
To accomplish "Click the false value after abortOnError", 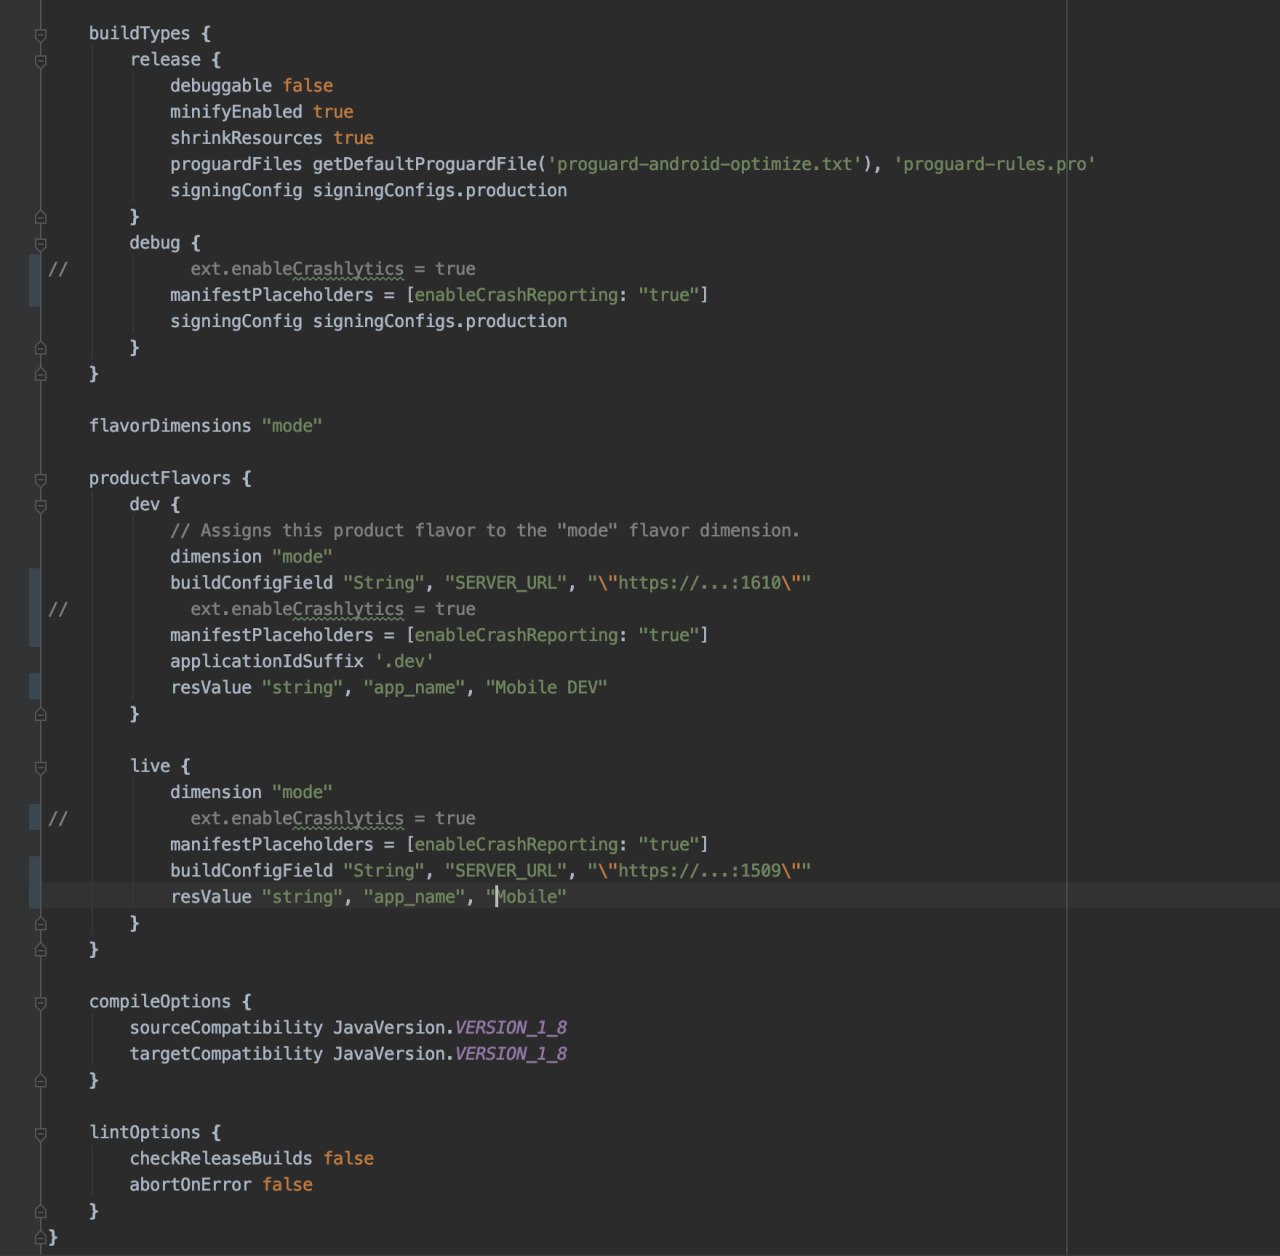I will [x=287, y=1185].
